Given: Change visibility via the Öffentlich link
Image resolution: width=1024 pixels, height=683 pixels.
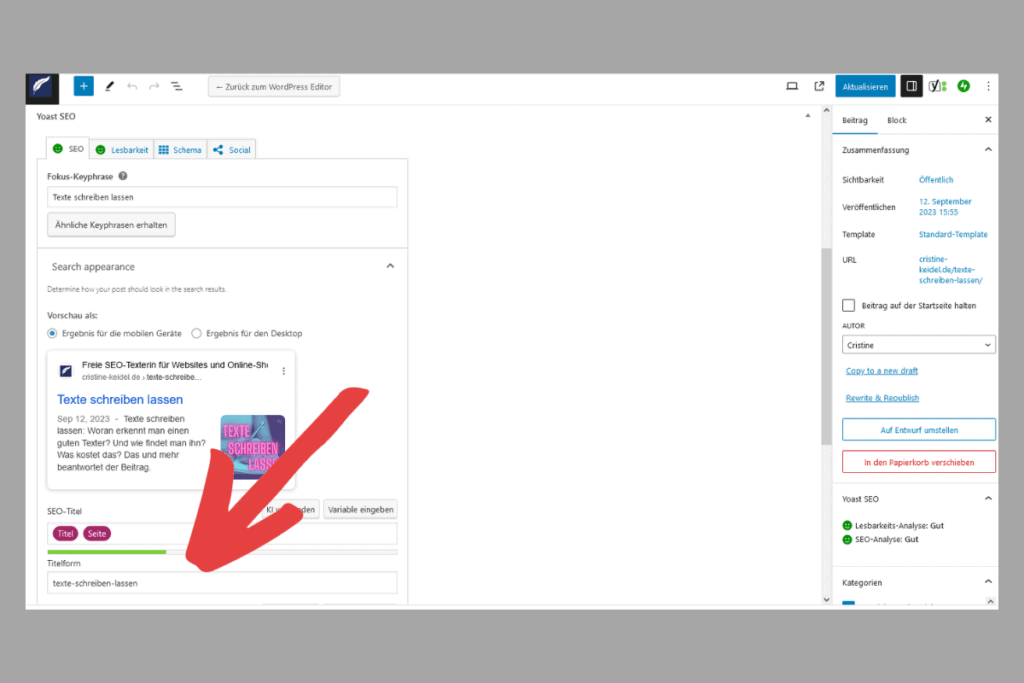Looking at the screenshot, I should click(x=936, y=180).
